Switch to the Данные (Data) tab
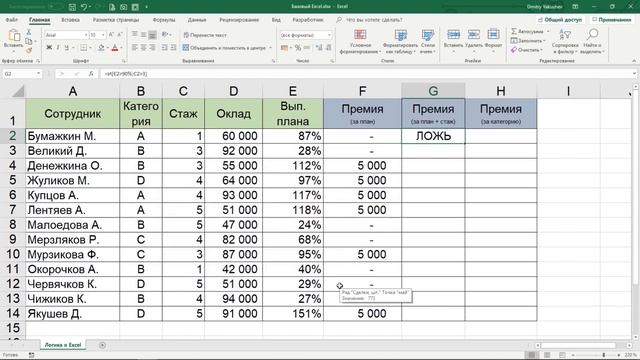Screen dimensions: 640x360 pos(197,20)
